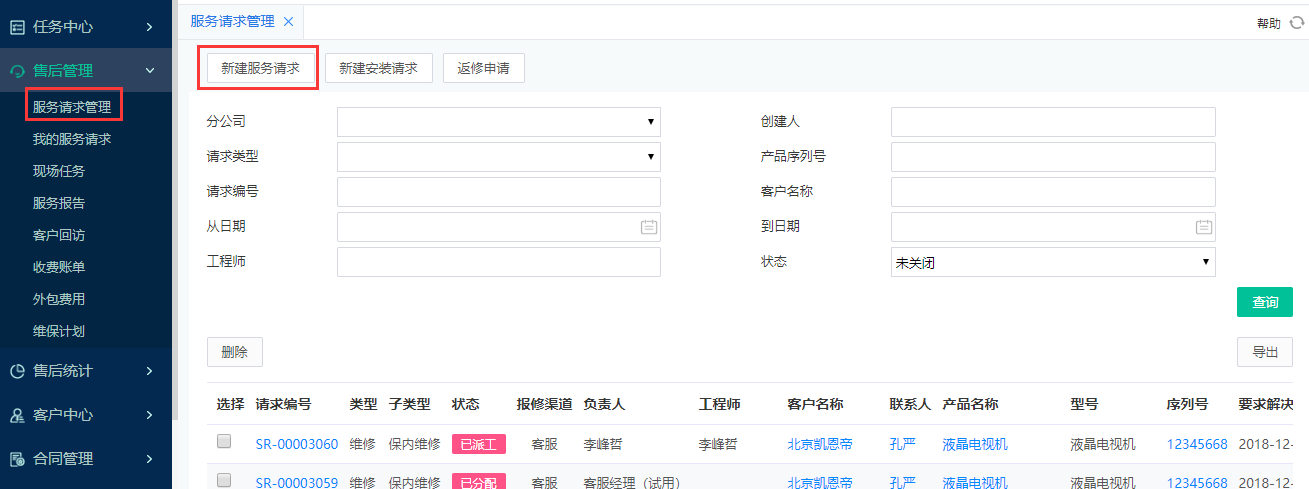Open the 分公司 dropdown
Viewport: 1309px width, 489px height.
click(499, 122)
